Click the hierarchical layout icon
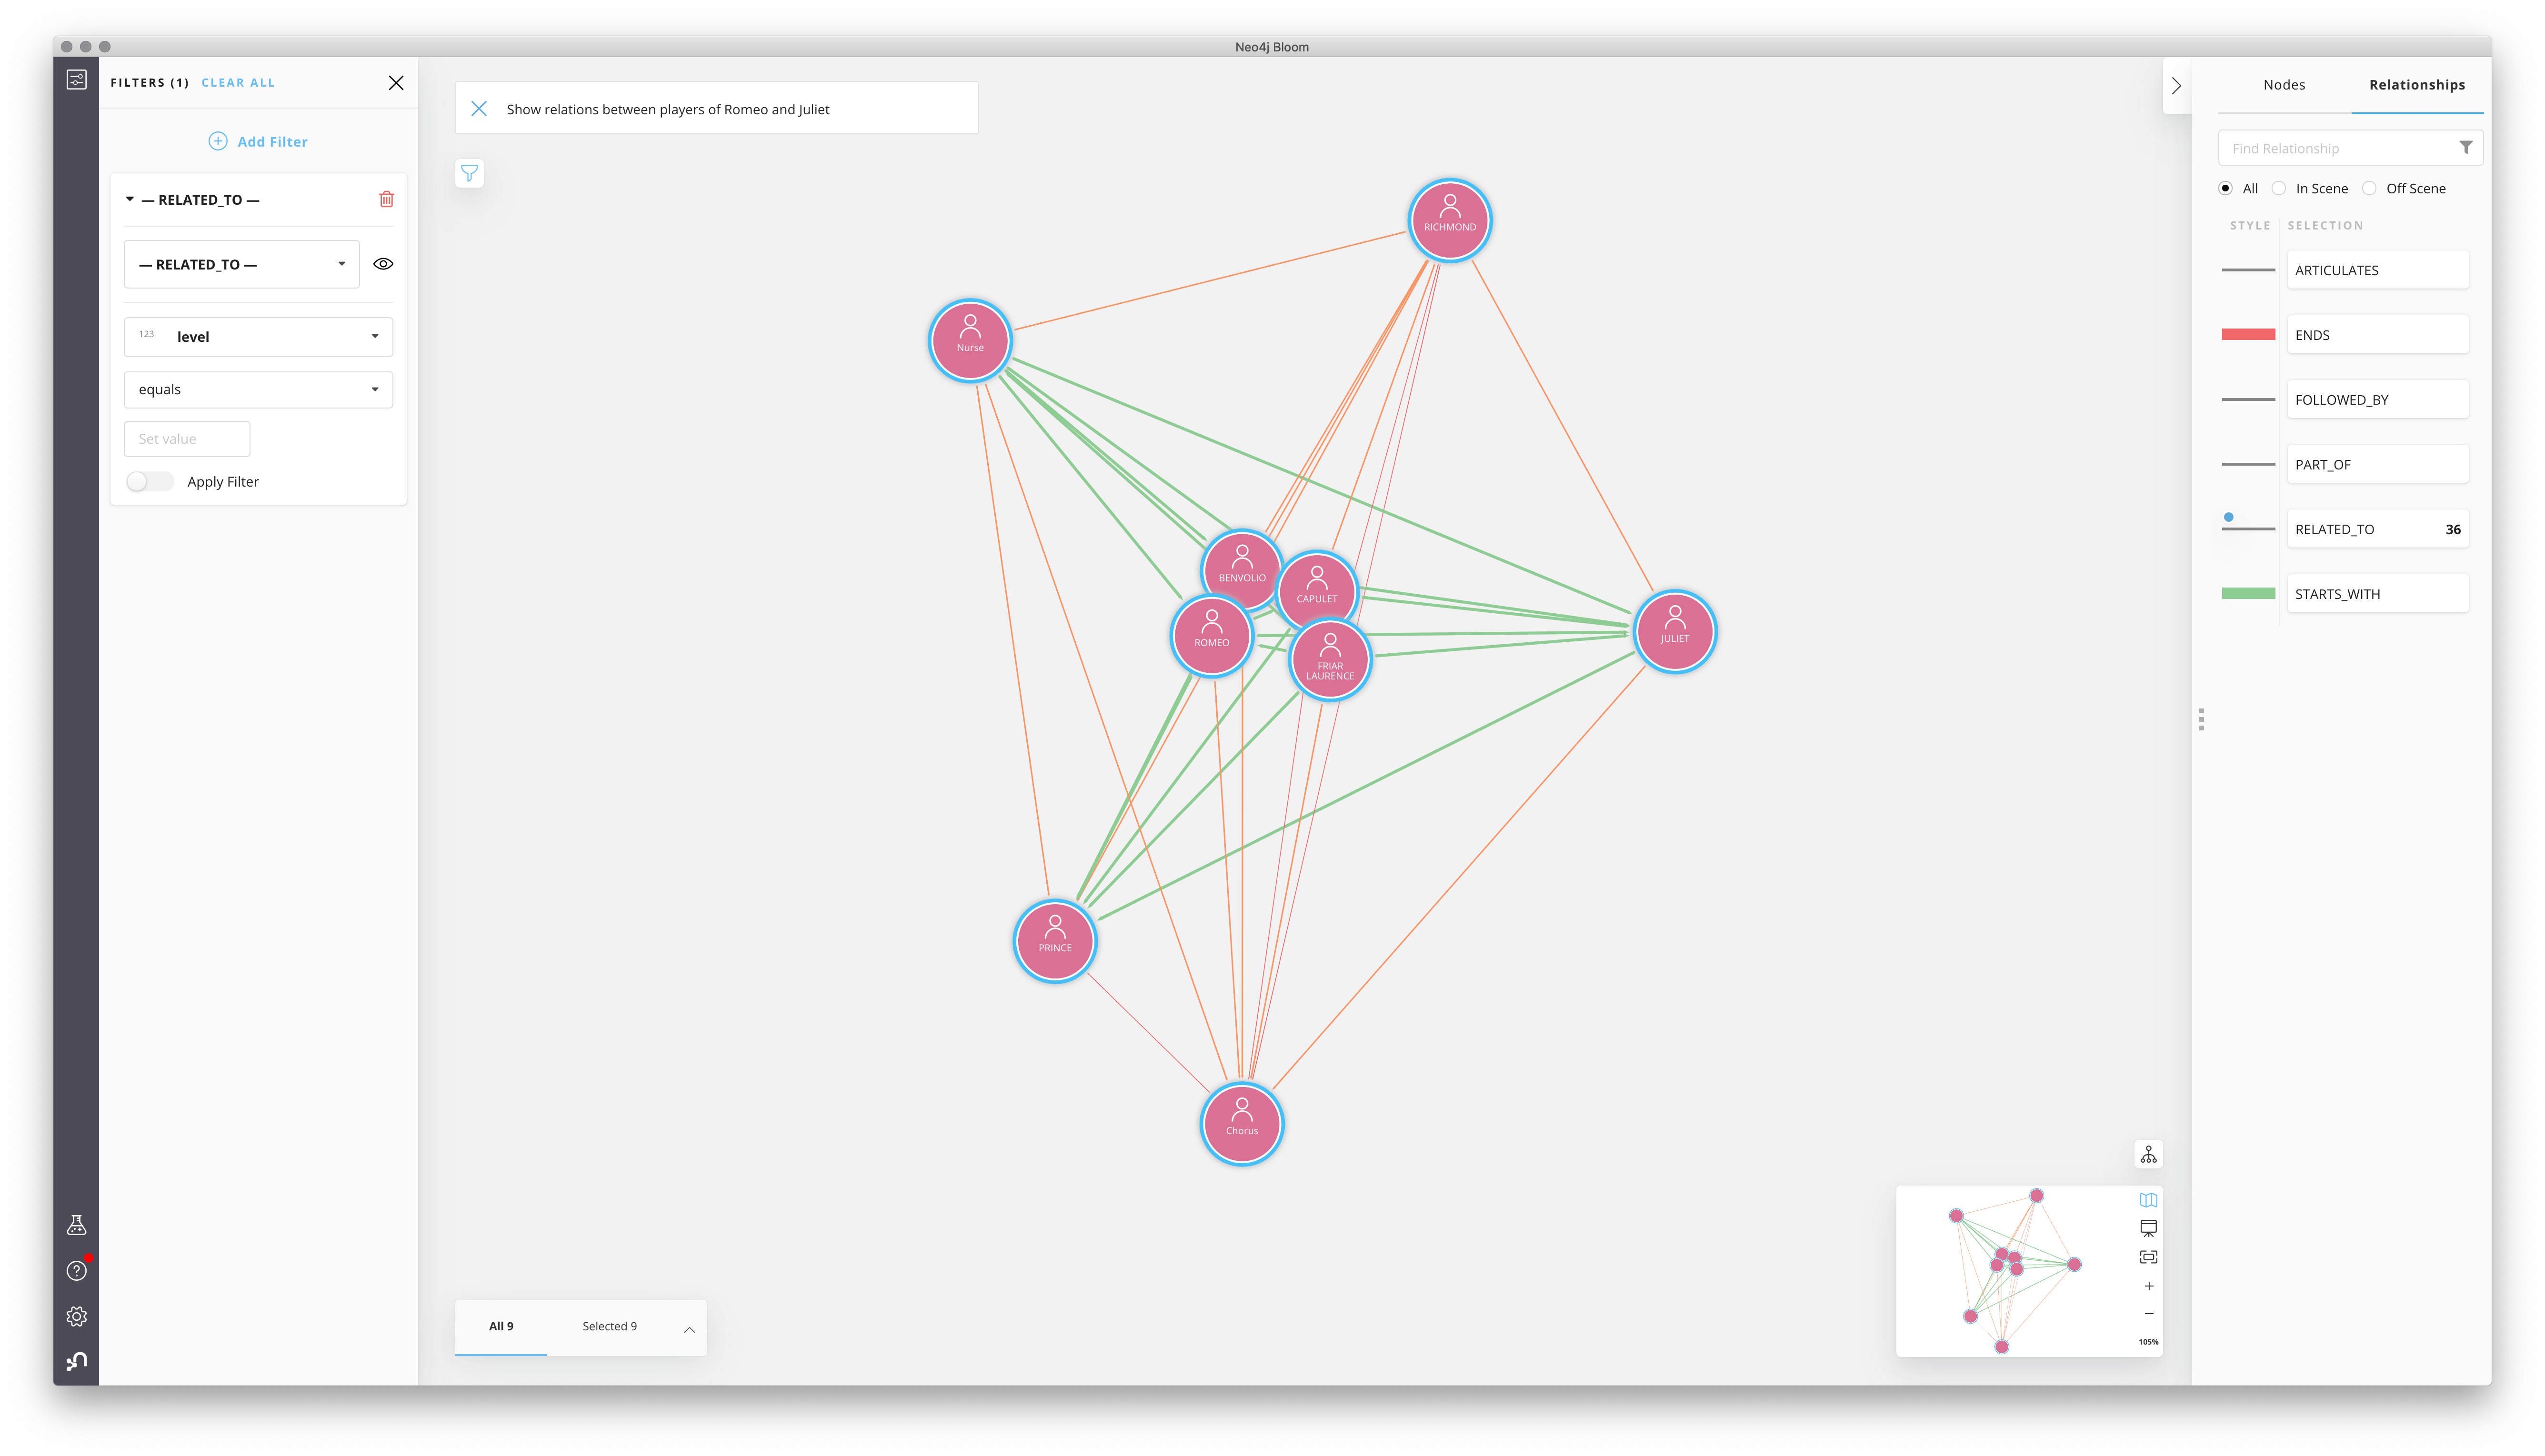 pyautogui.click(x=2149, y=1155)
